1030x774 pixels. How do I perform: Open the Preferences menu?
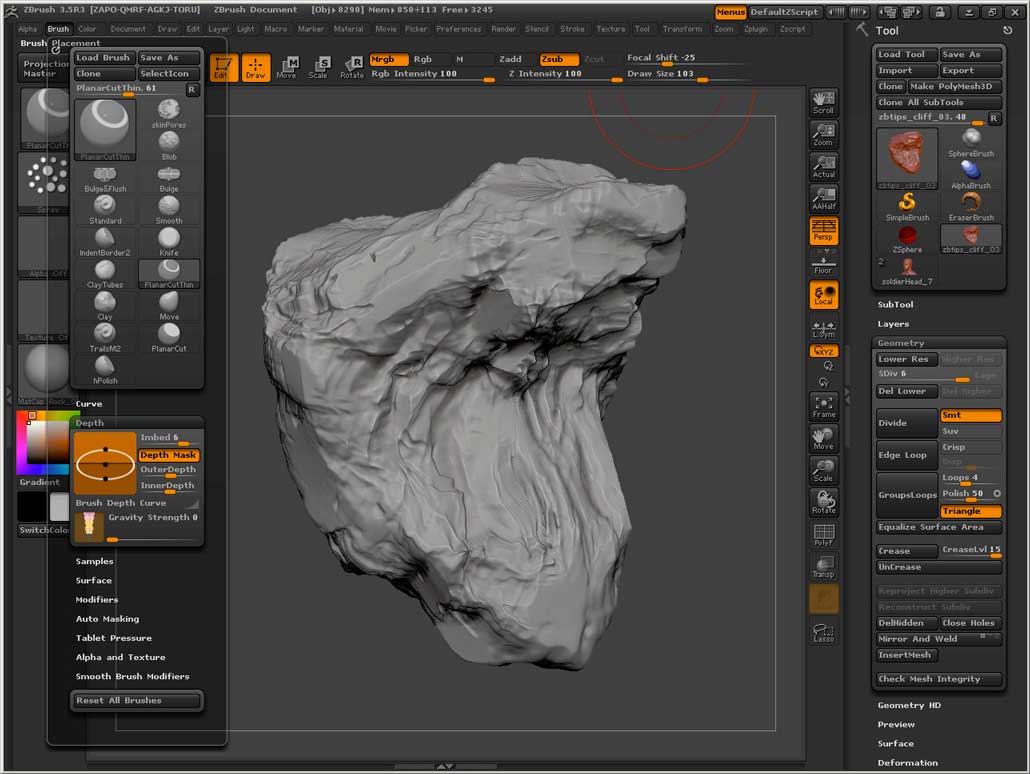coord(458,29)
